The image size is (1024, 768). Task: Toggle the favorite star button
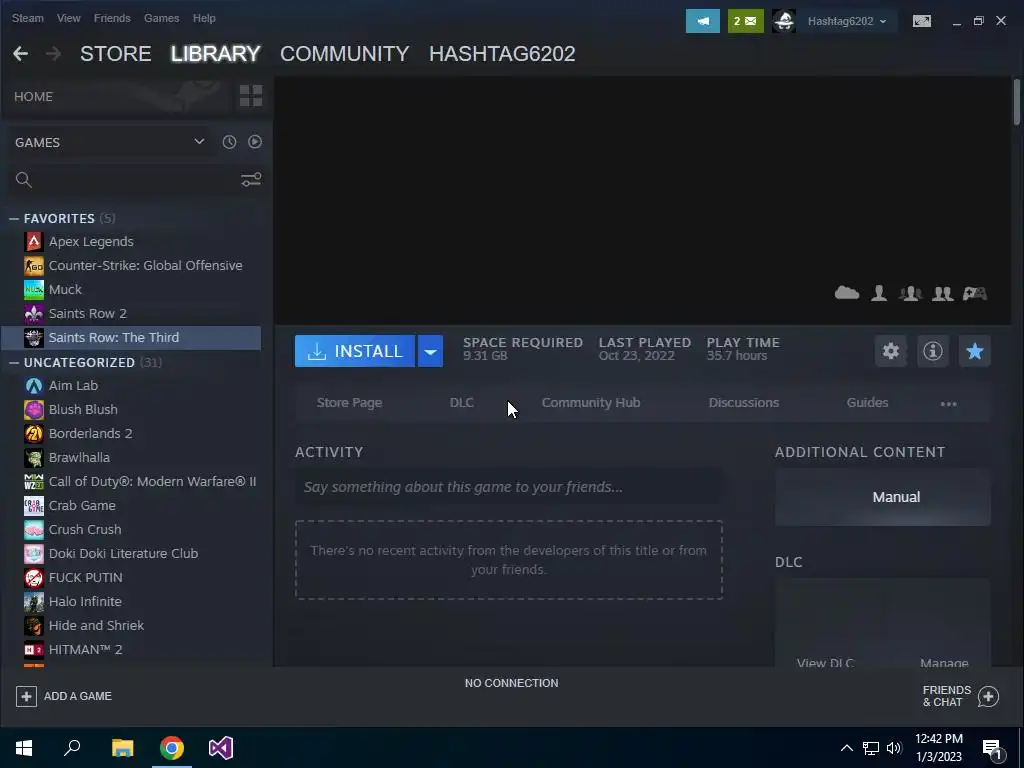(974, 351)
